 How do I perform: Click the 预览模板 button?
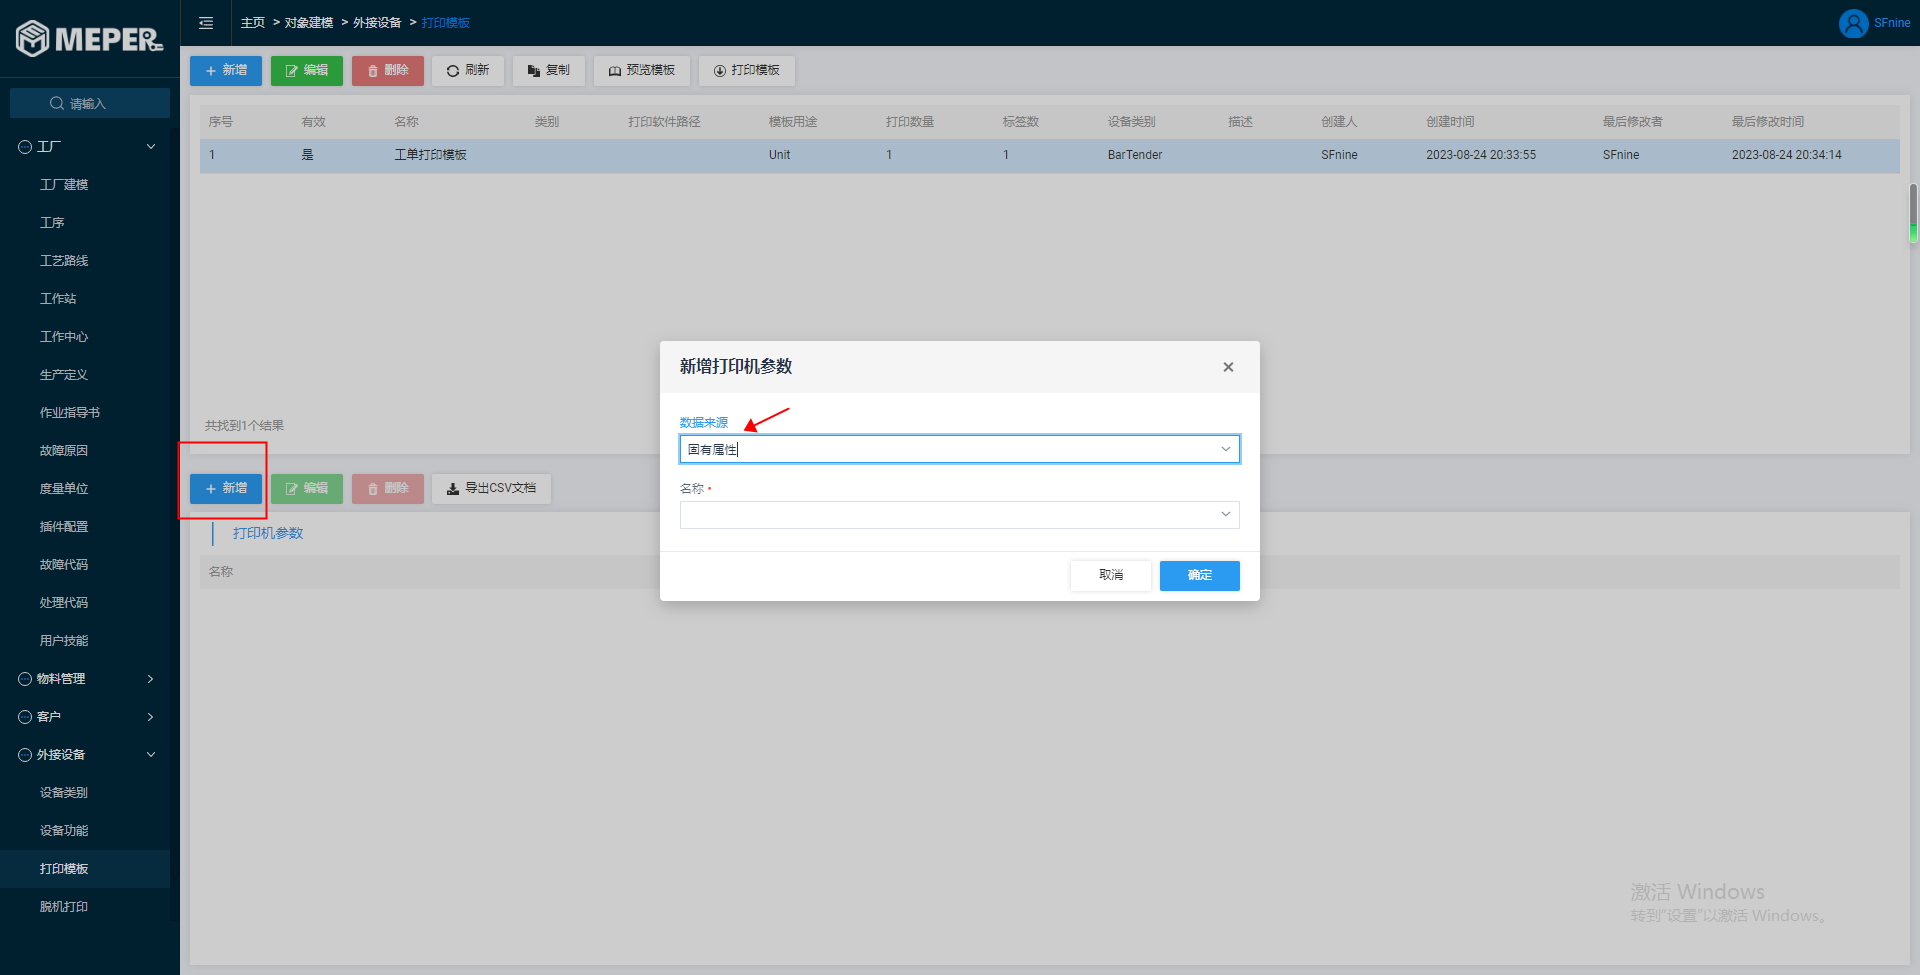click(641, 70)
